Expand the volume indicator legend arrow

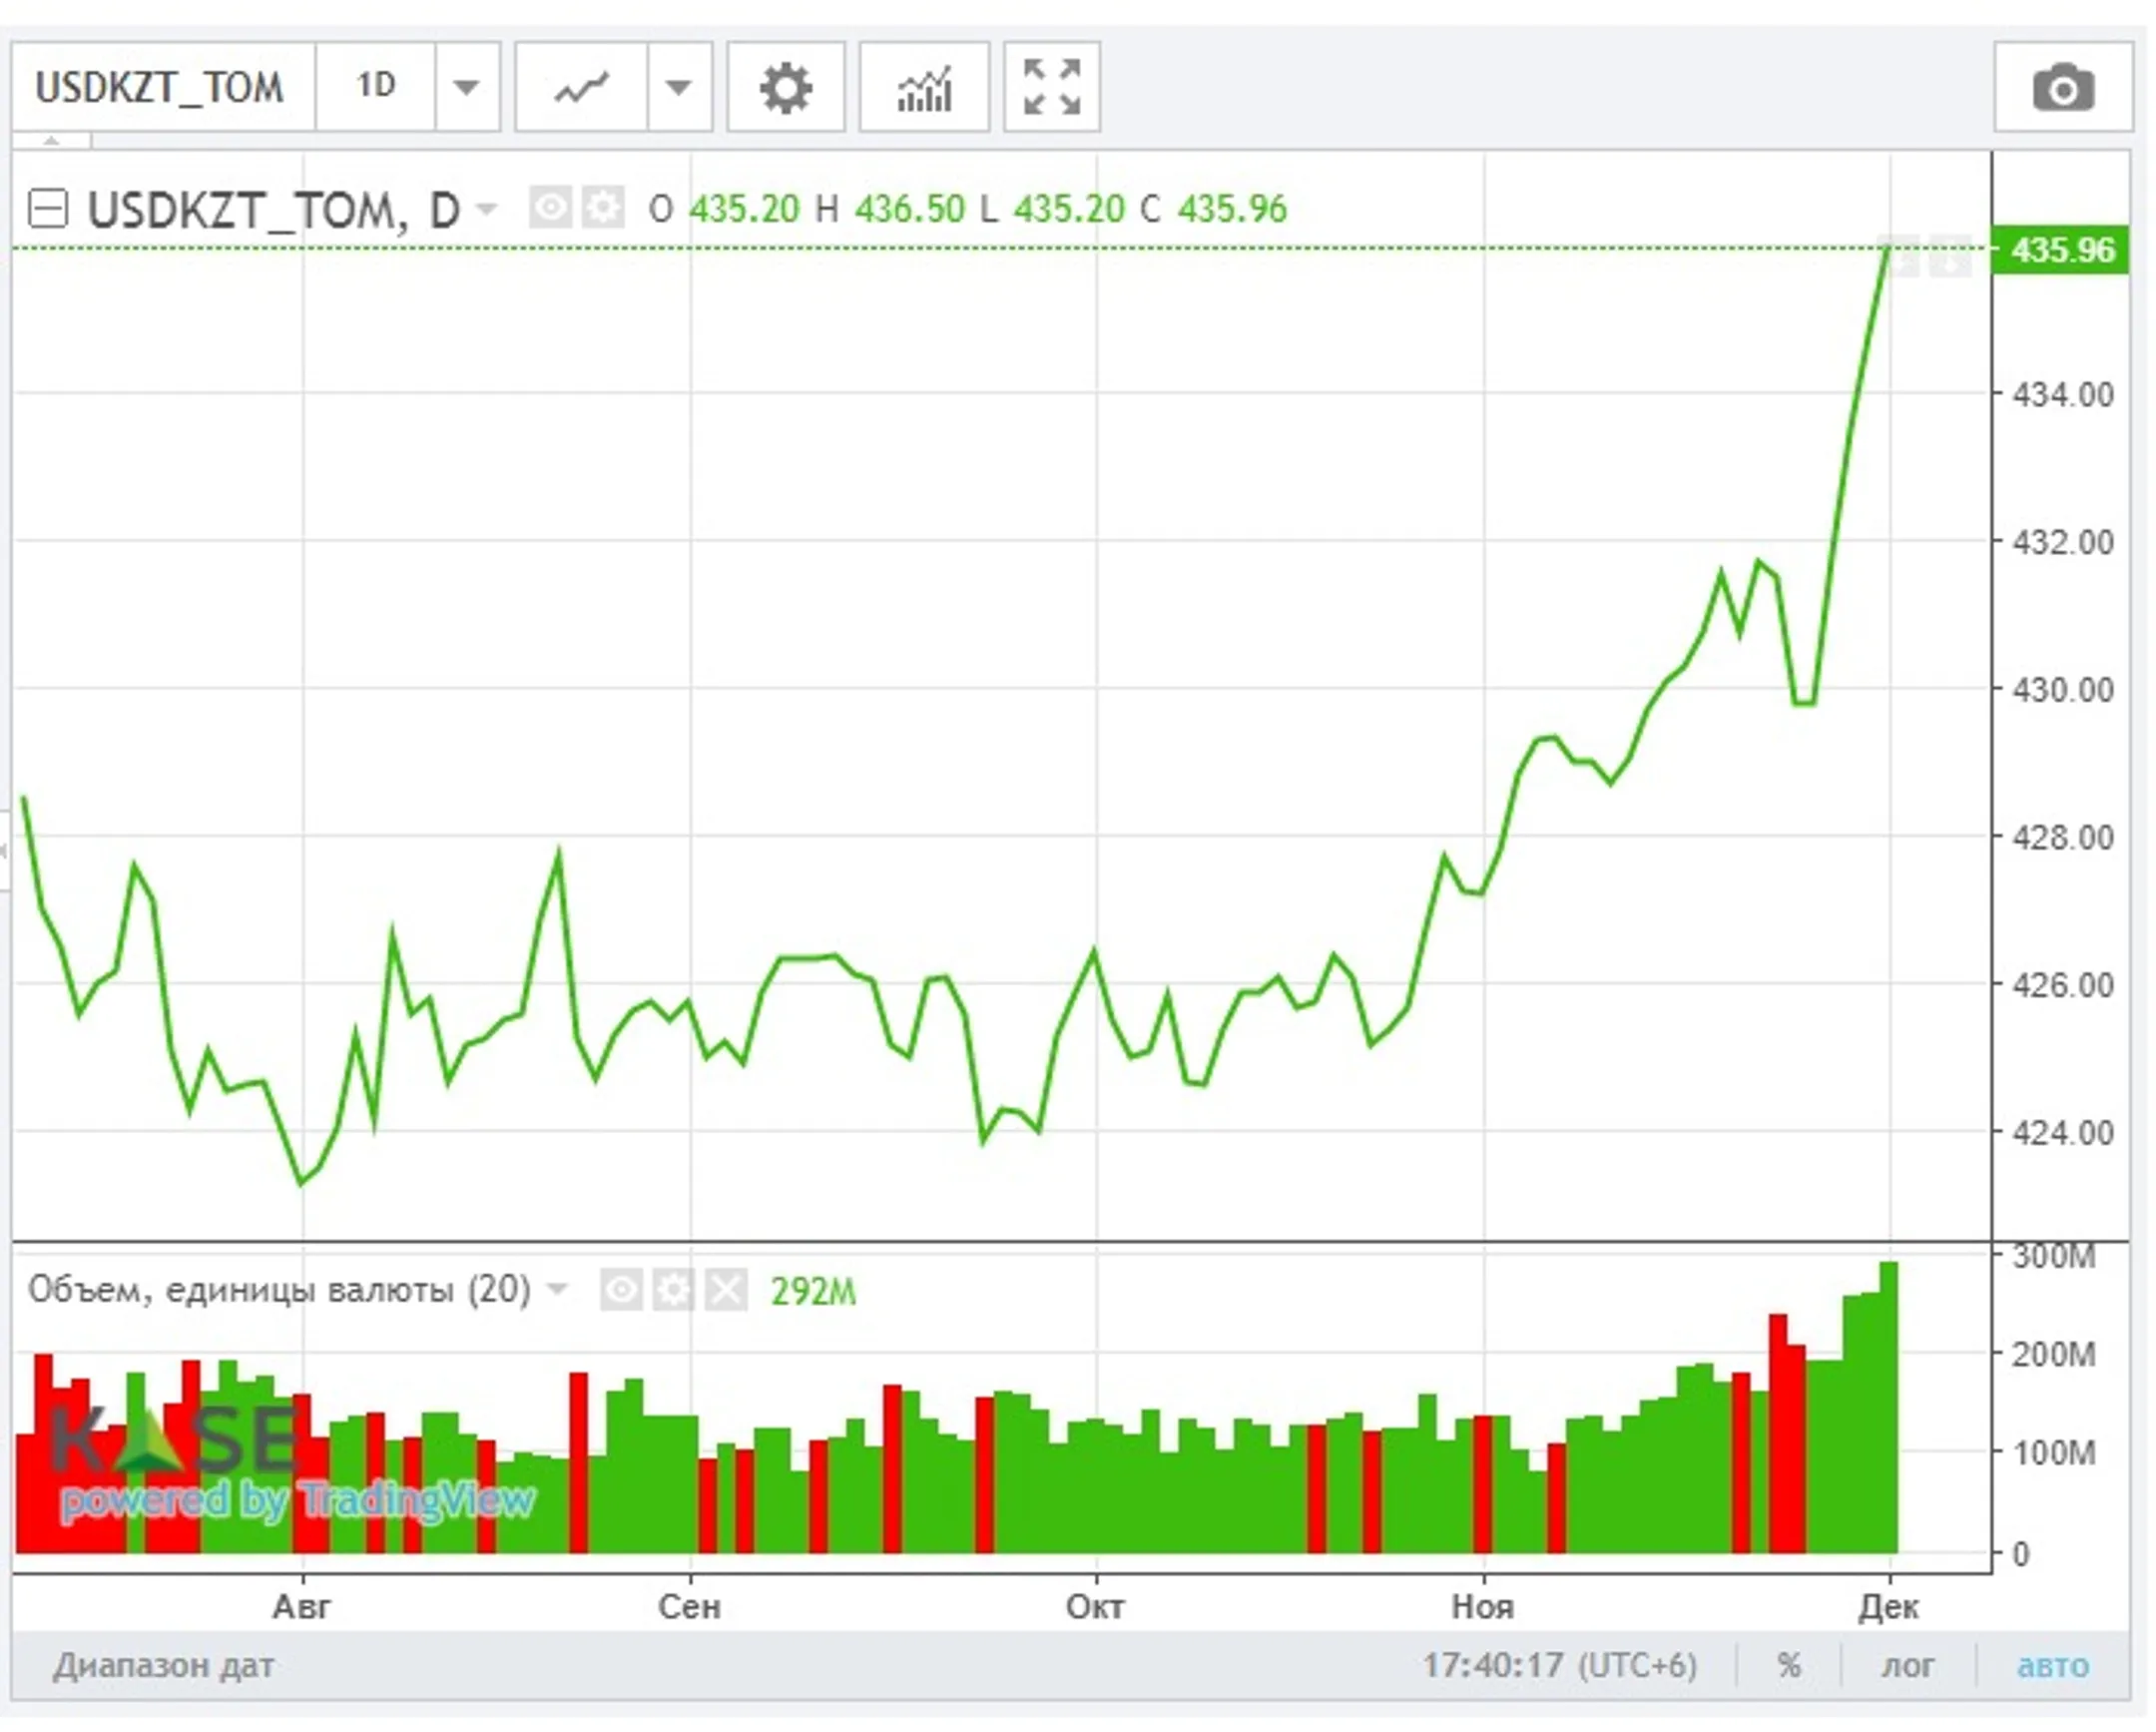click(x=557, y=1290)
